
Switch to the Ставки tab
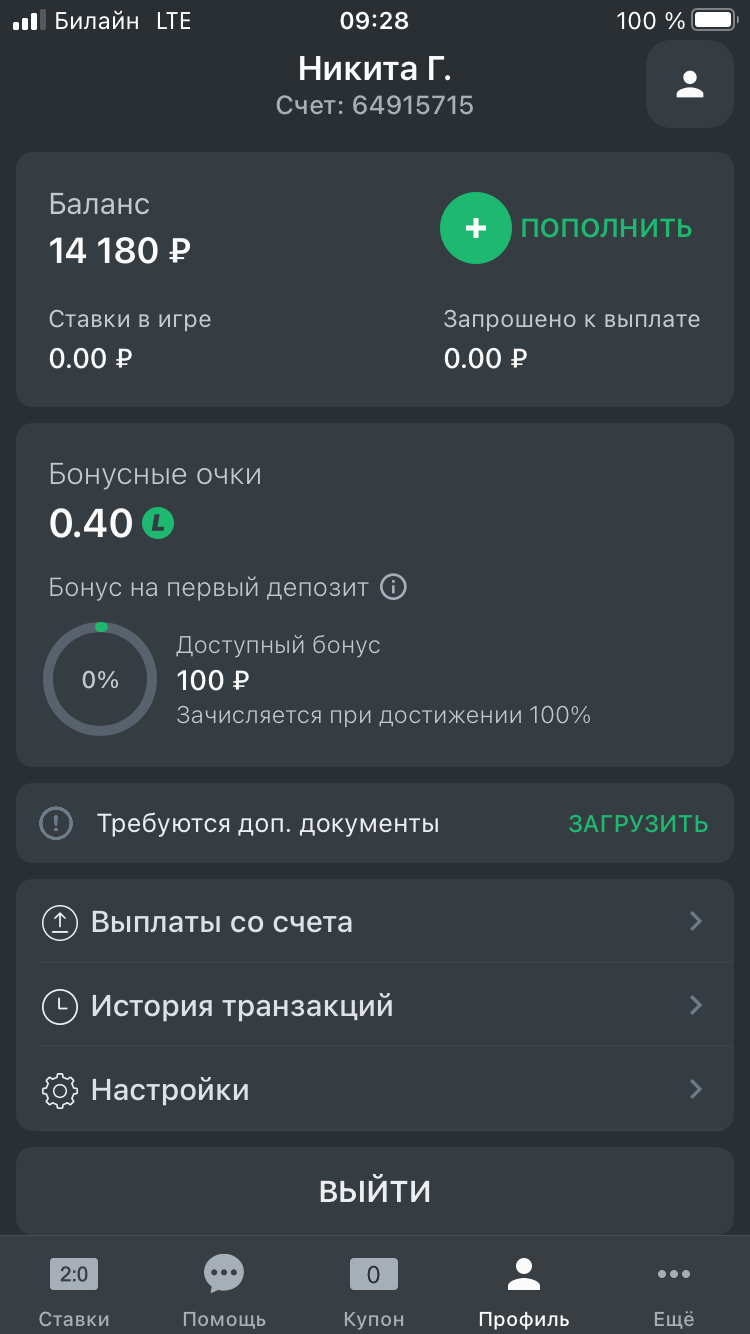point(74,1290)
